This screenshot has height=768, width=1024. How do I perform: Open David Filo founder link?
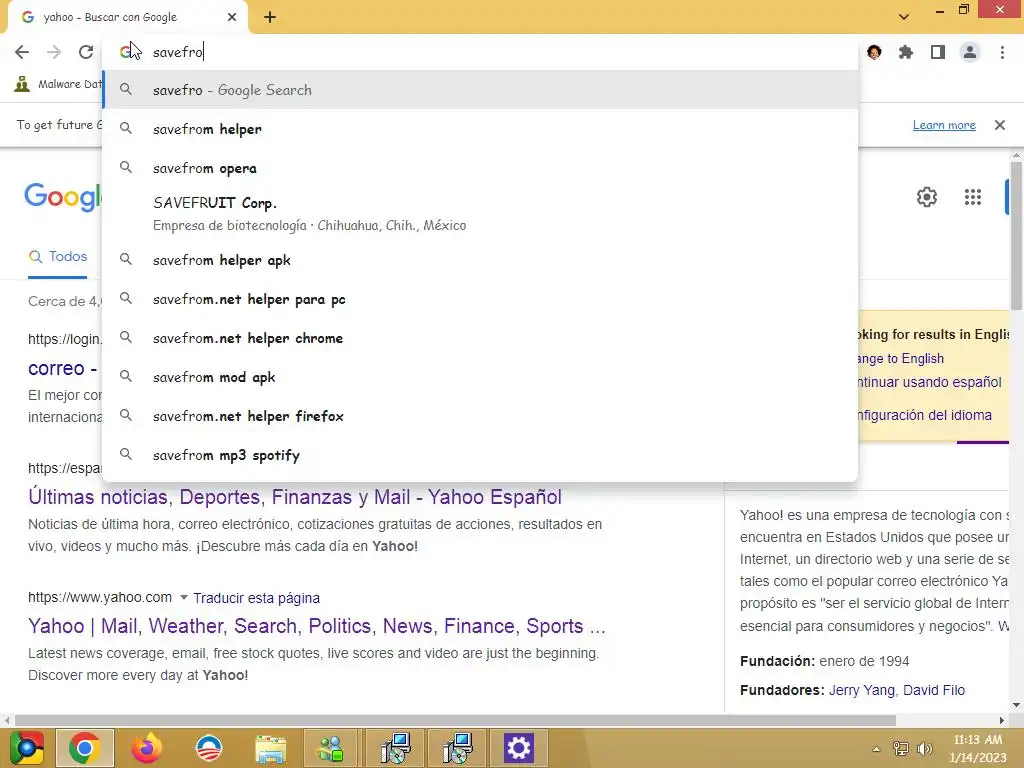pos(934,690)
